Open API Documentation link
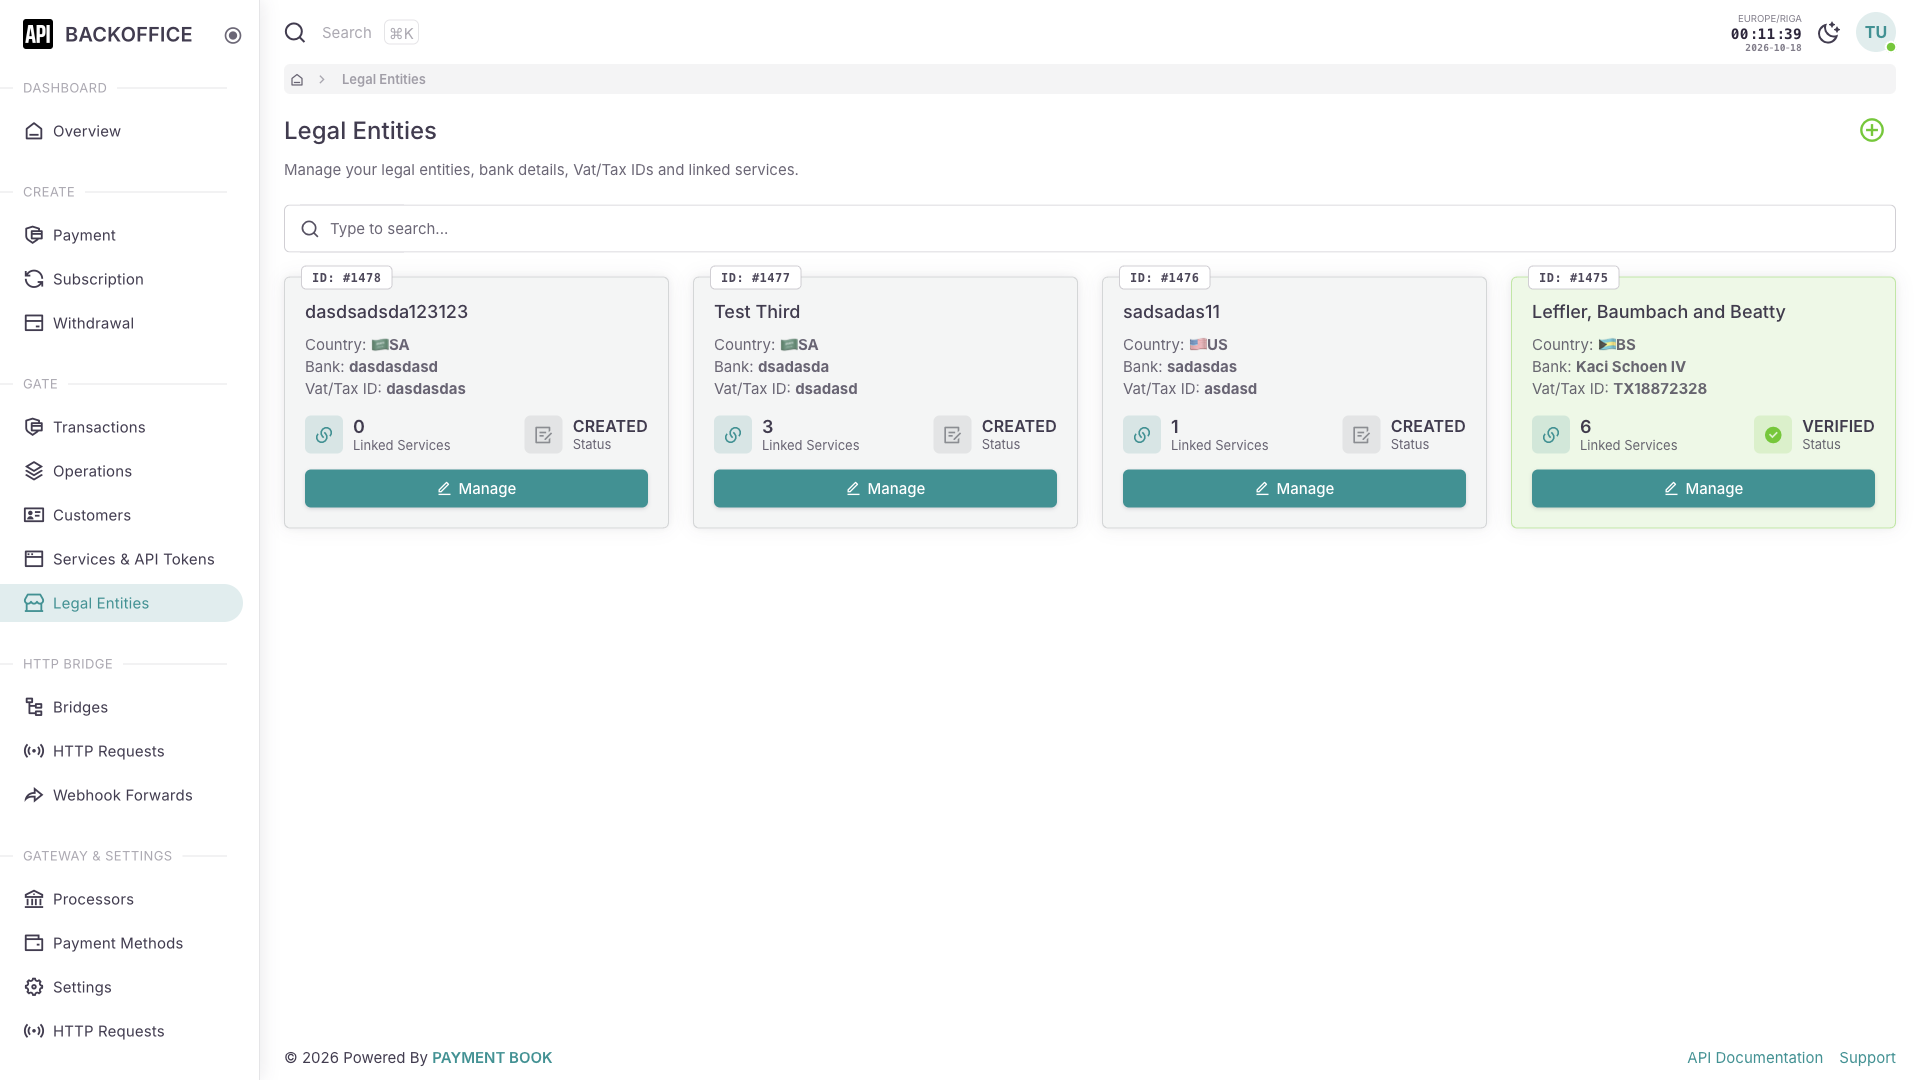Image resolution: width=1920 pixels, height=1080 pixels. (1755, 1058)
